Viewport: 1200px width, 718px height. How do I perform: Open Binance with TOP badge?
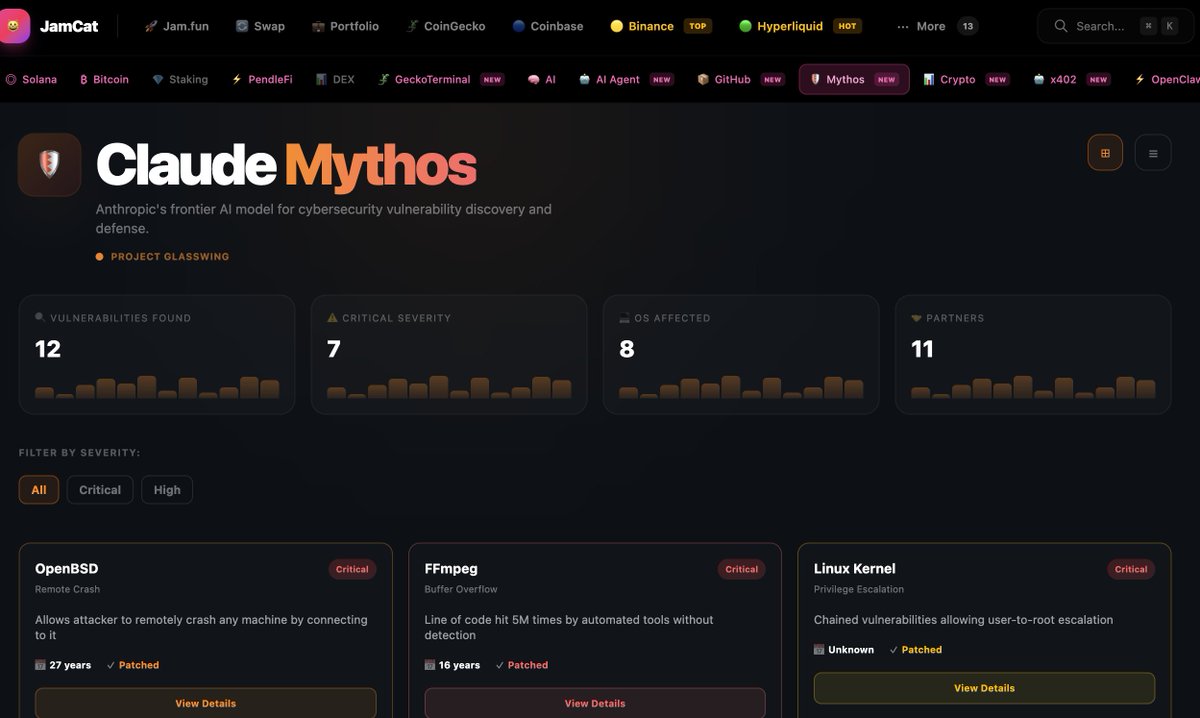[x=661, y=26]
